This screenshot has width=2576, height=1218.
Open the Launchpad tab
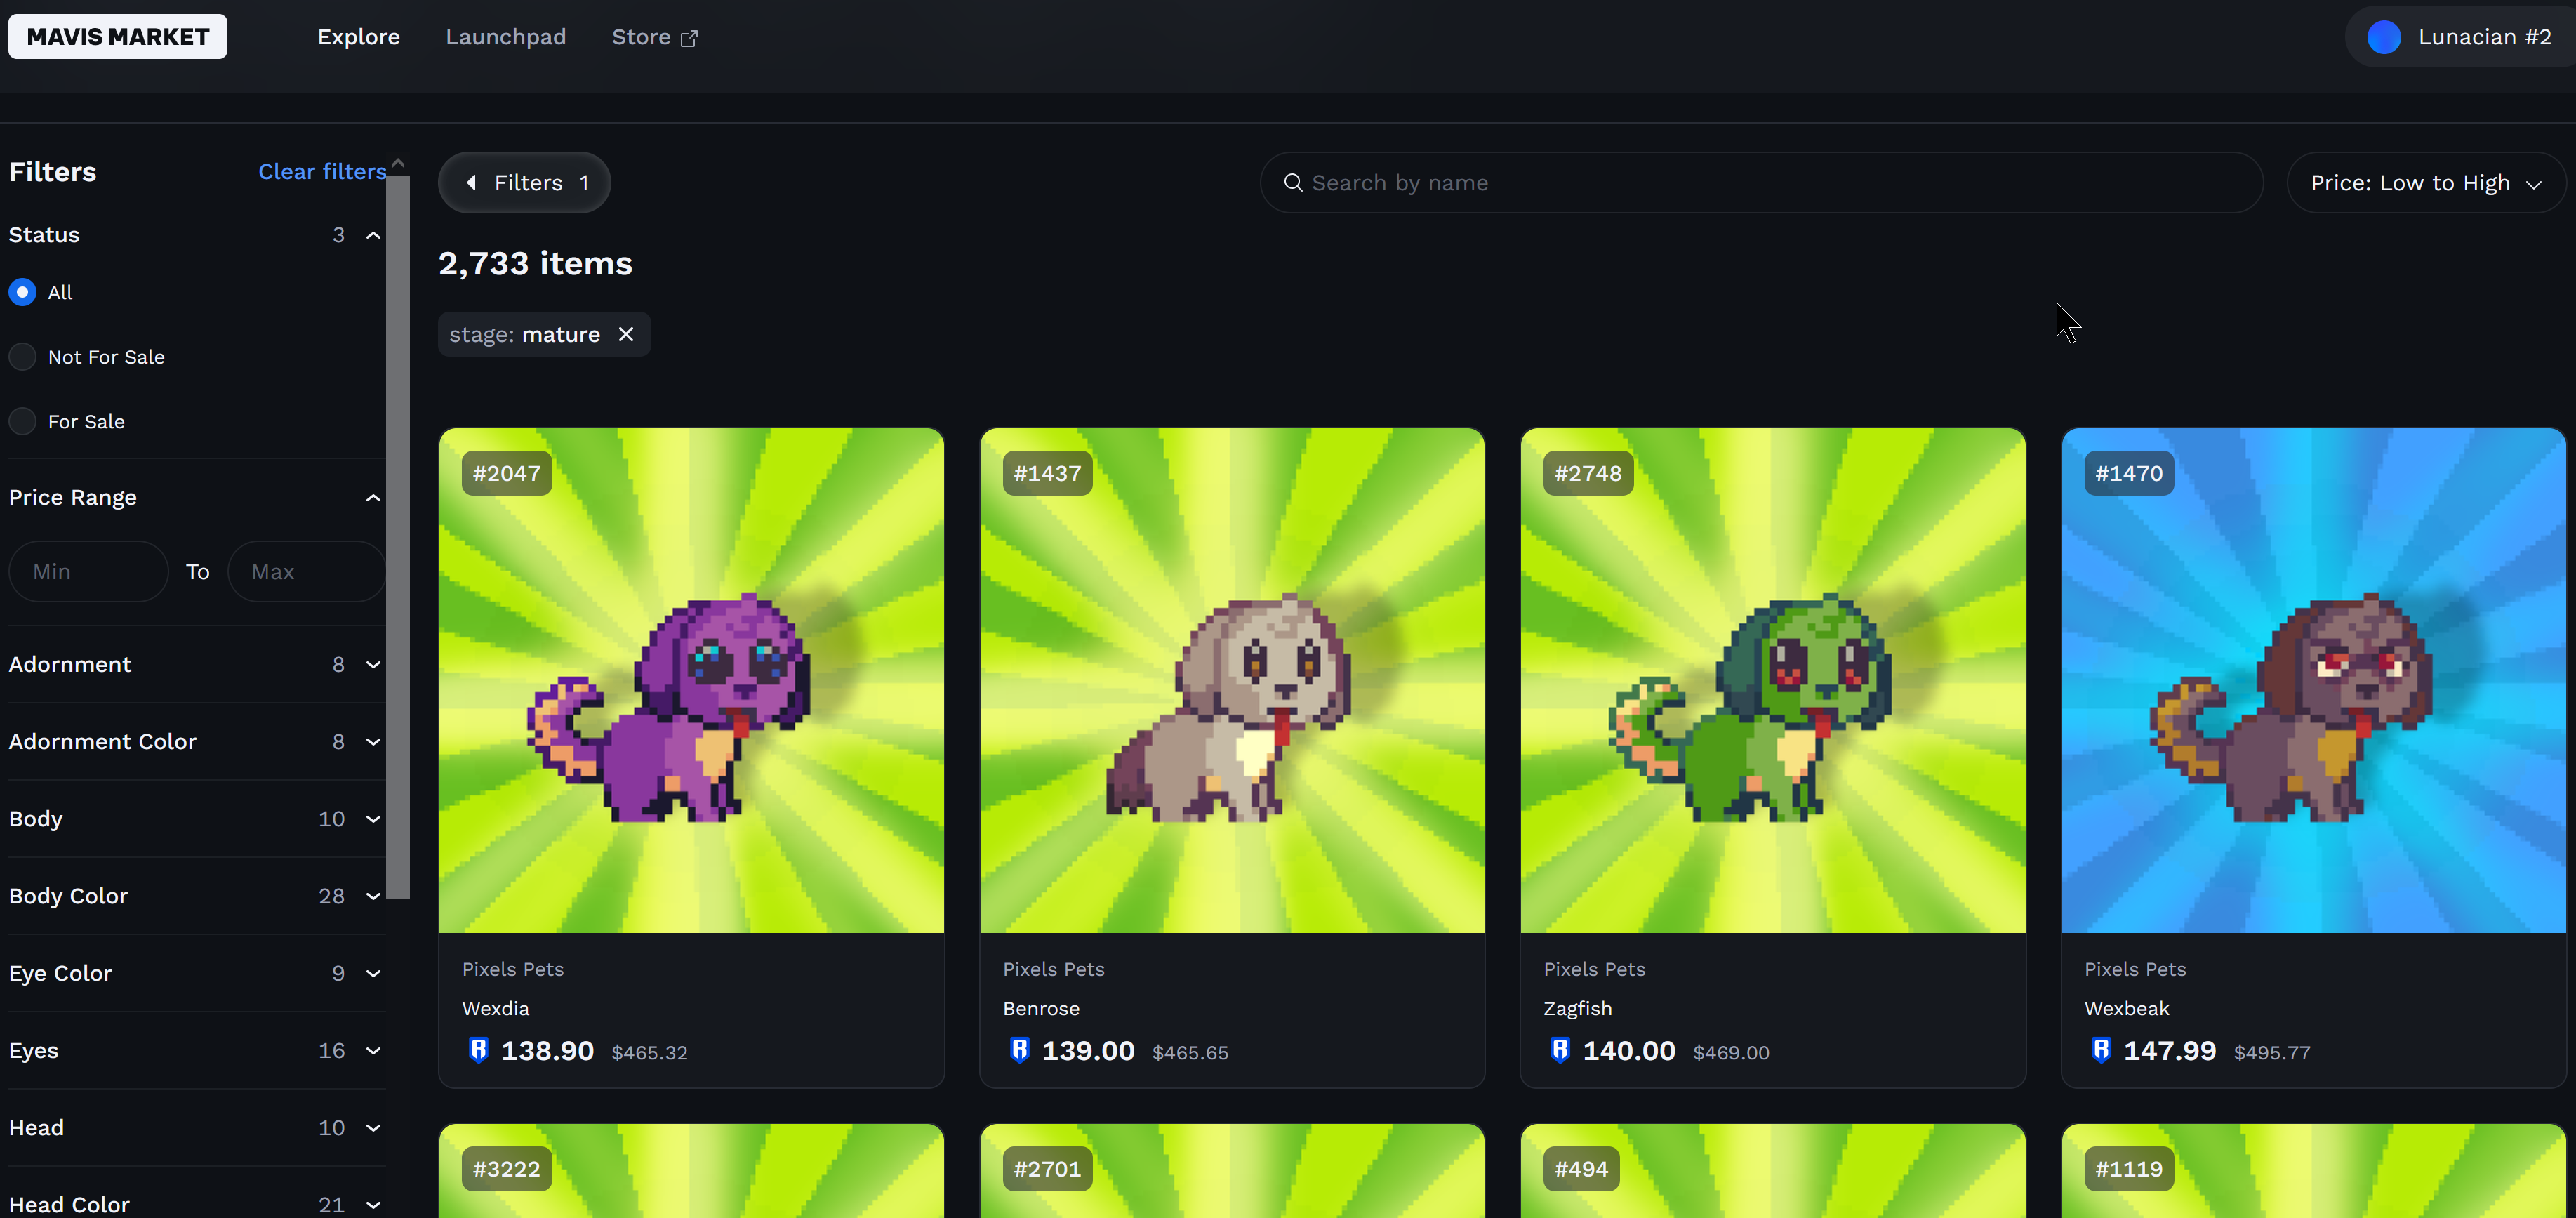pyautogui.click(x=505, y=37)
